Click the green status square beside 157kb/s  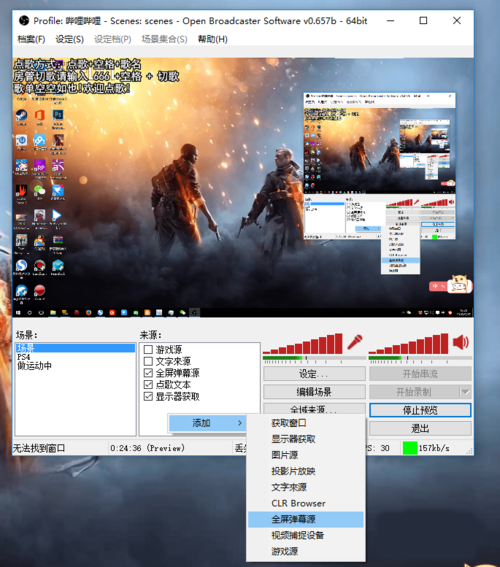[x=410, y=448]
